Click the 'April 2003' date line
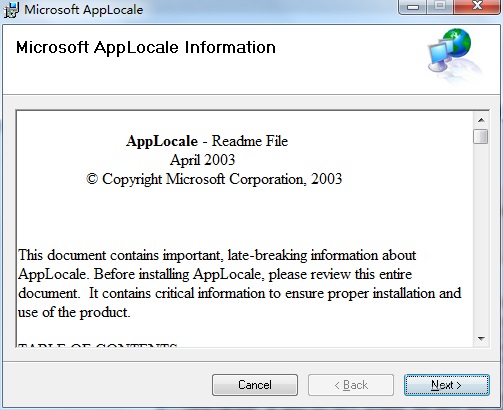This screenshot has height=410, width=503. tap(203, 160)
